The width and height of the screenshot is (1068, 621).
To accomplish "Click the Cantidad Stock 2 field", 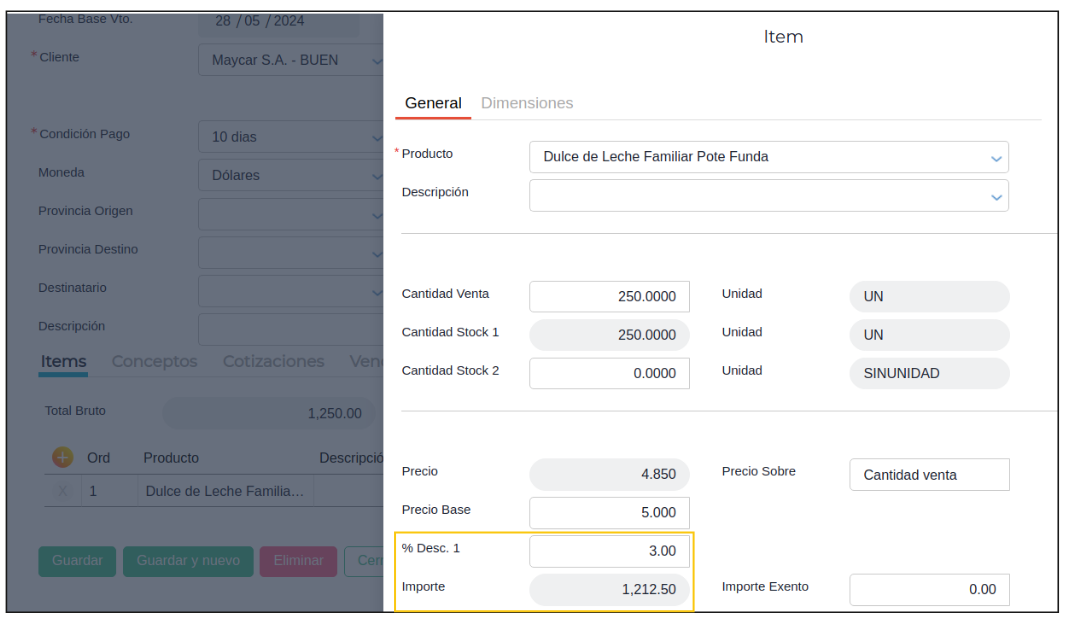I will [609, 373].
